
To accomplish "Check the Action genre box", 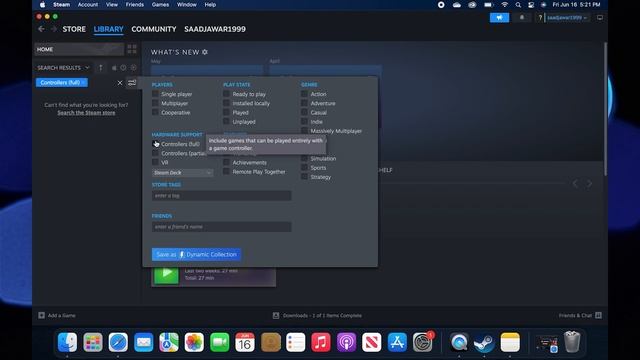I will pyautogui.click(x=304, y=94).
